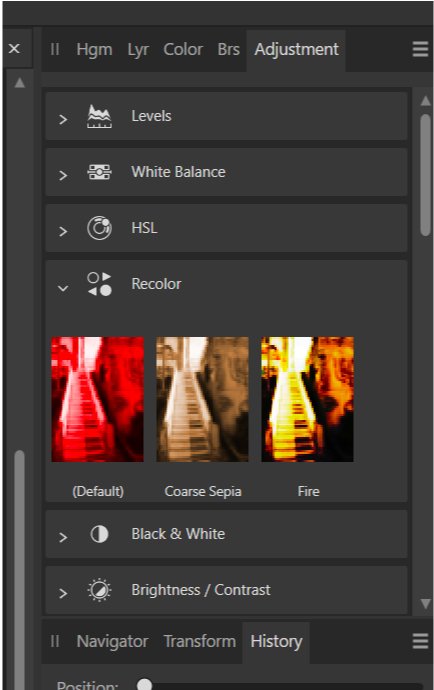
Task: Apply the Fire recolor preset
Action: pos(307,399)
